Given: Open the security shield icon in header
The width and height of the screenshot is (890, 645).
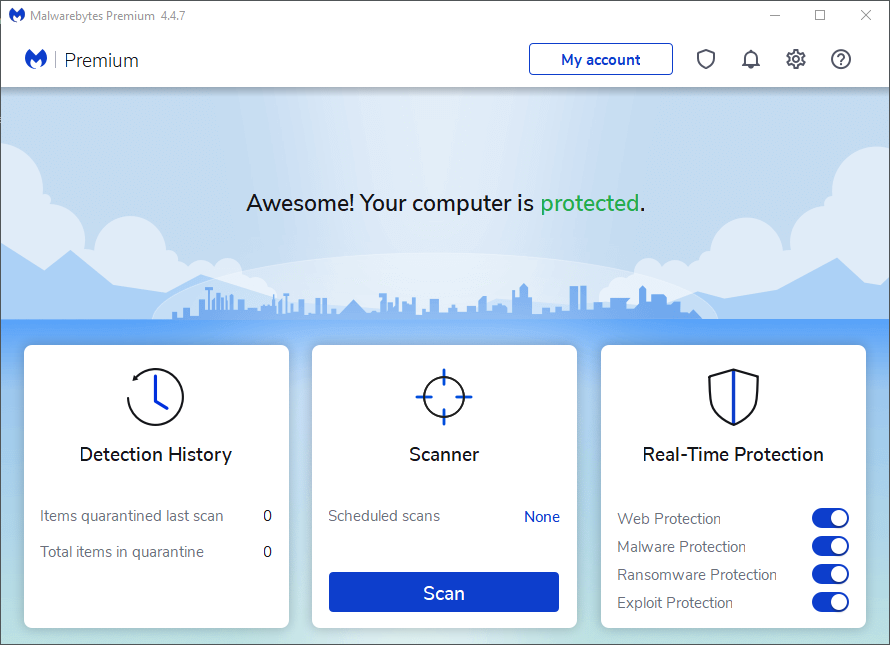Looking at the screenshot, I should coord(706,60).
